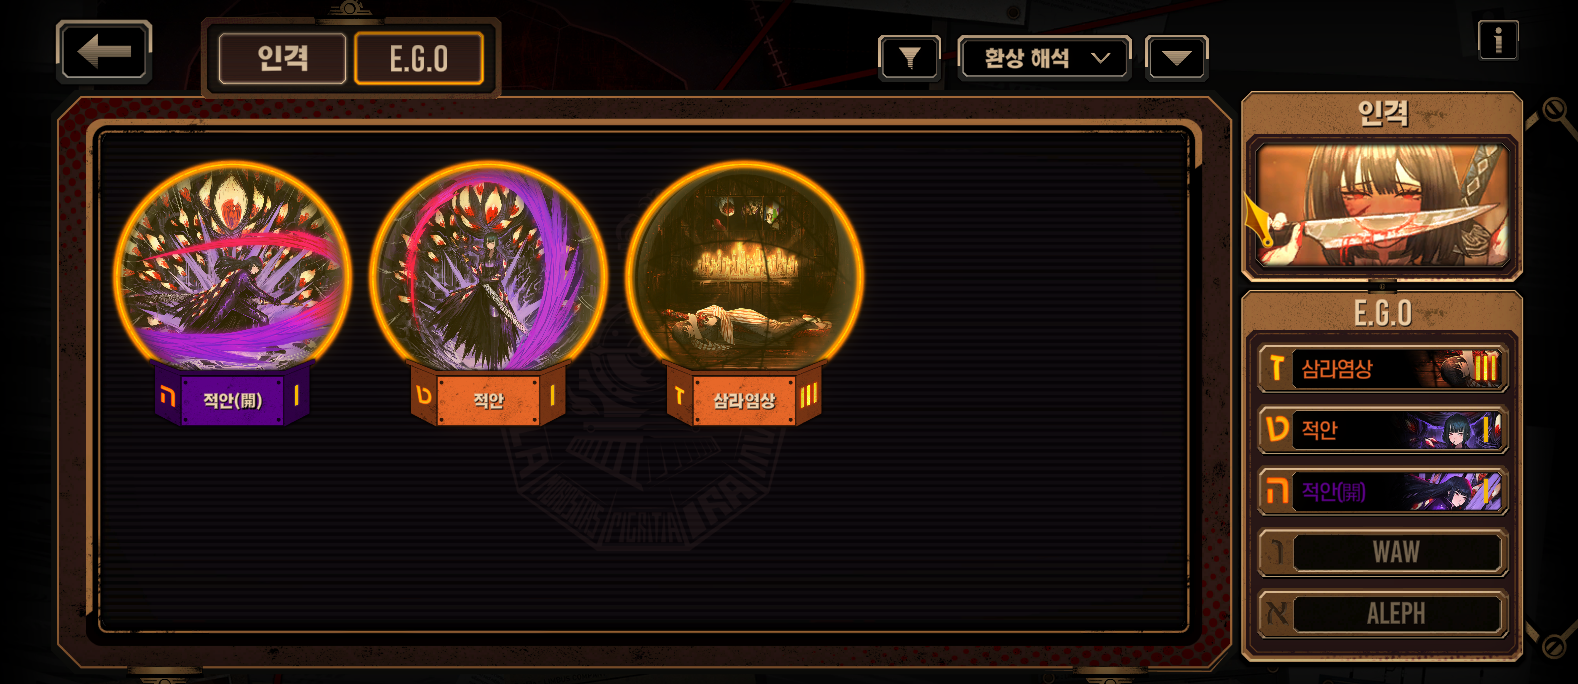
Task: Switch to the 인격 tab
Action: pyautogui.click(x=282, y=58)
